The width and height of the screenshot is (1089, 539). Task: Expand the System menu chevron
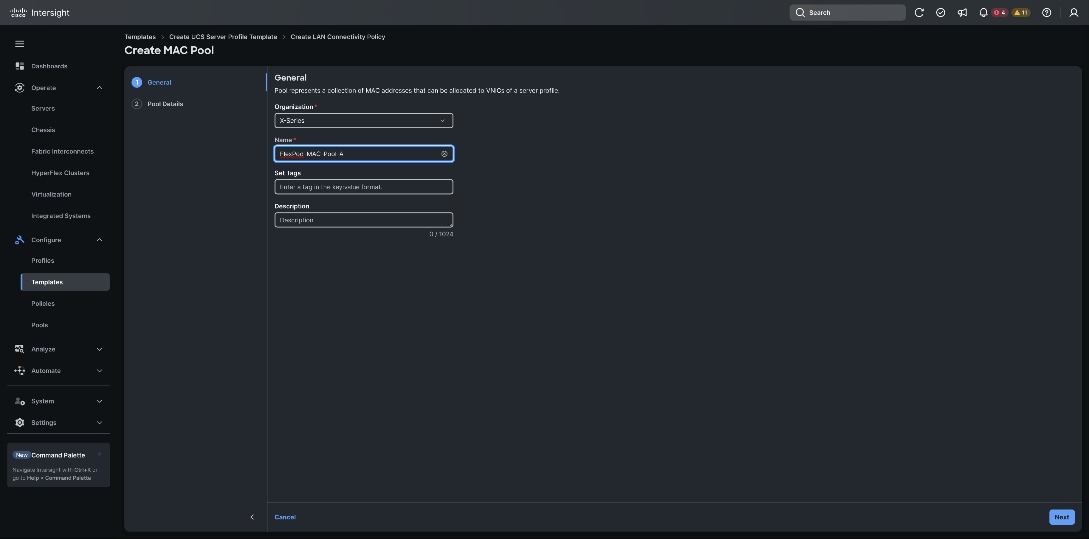click(x=99, y=401)
